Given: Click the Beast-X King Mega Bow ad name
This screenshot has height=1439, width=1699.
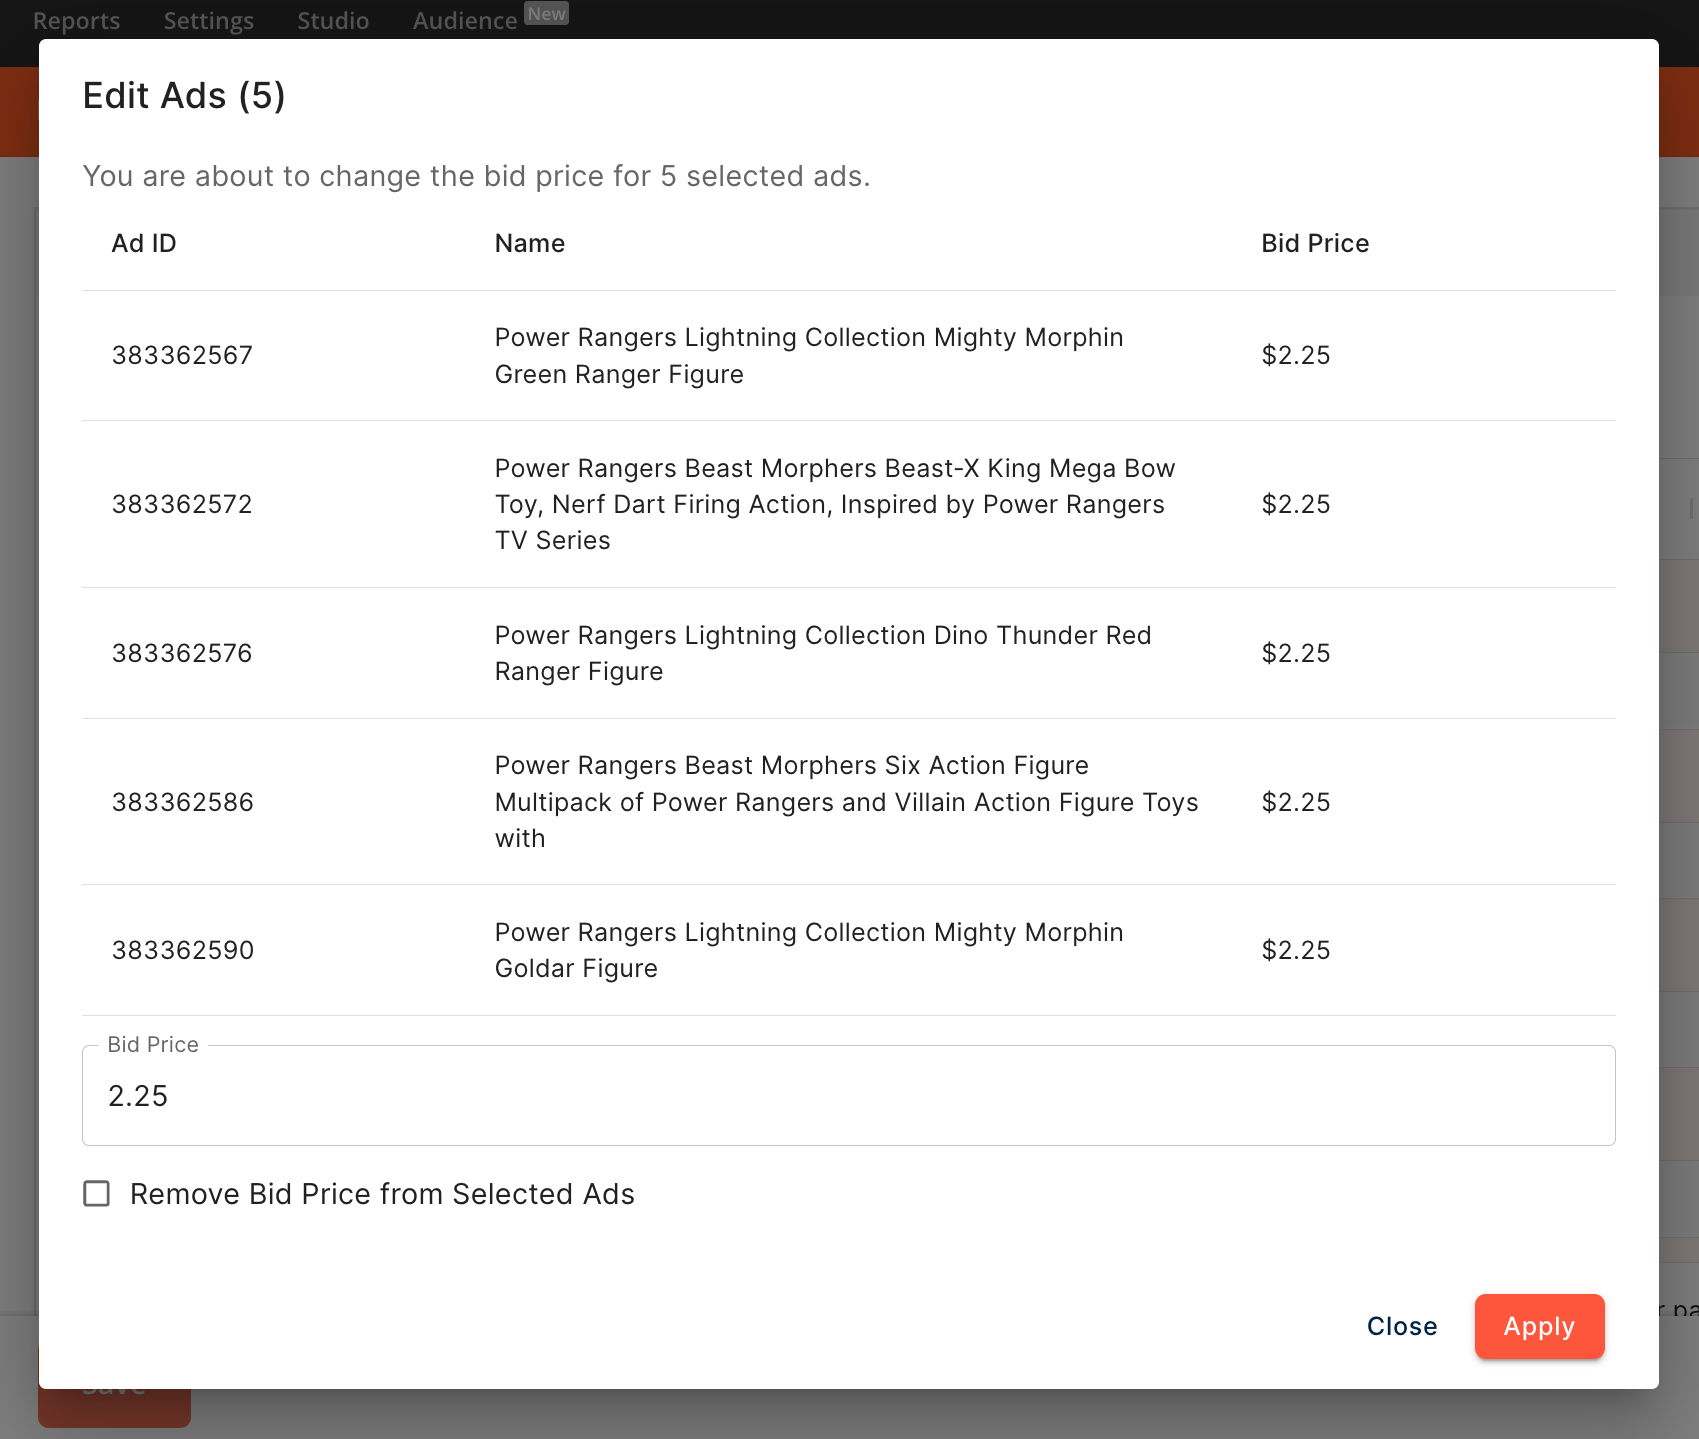Looking at the screenshot, I should (835, 504).
